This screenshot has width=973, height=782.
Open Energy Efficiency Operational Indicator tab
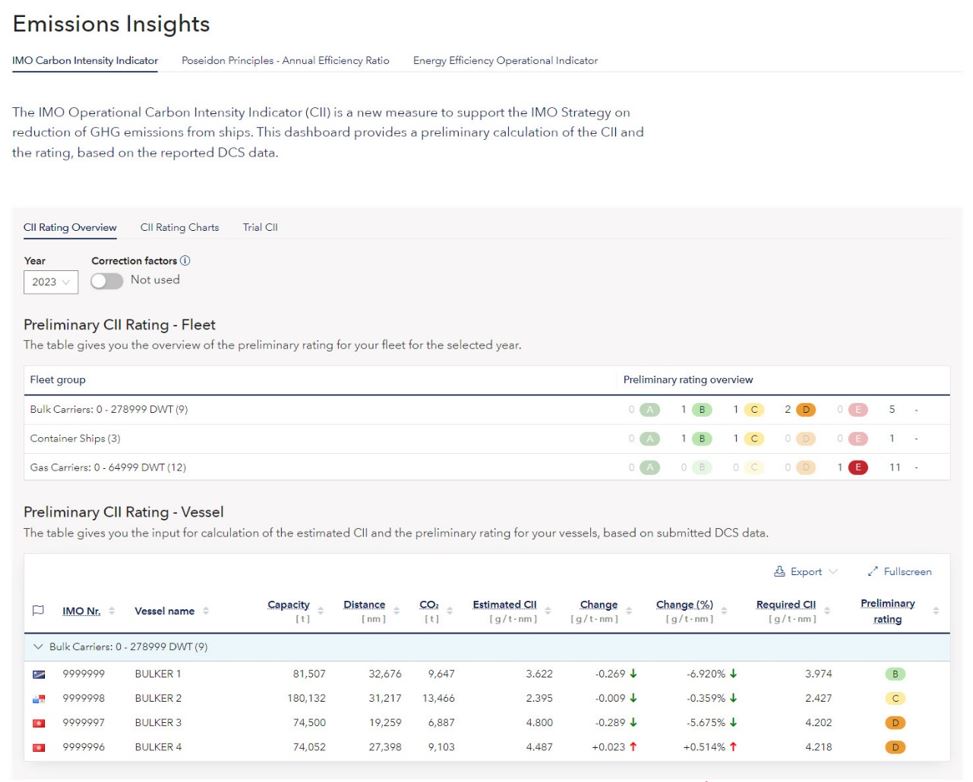505,60
